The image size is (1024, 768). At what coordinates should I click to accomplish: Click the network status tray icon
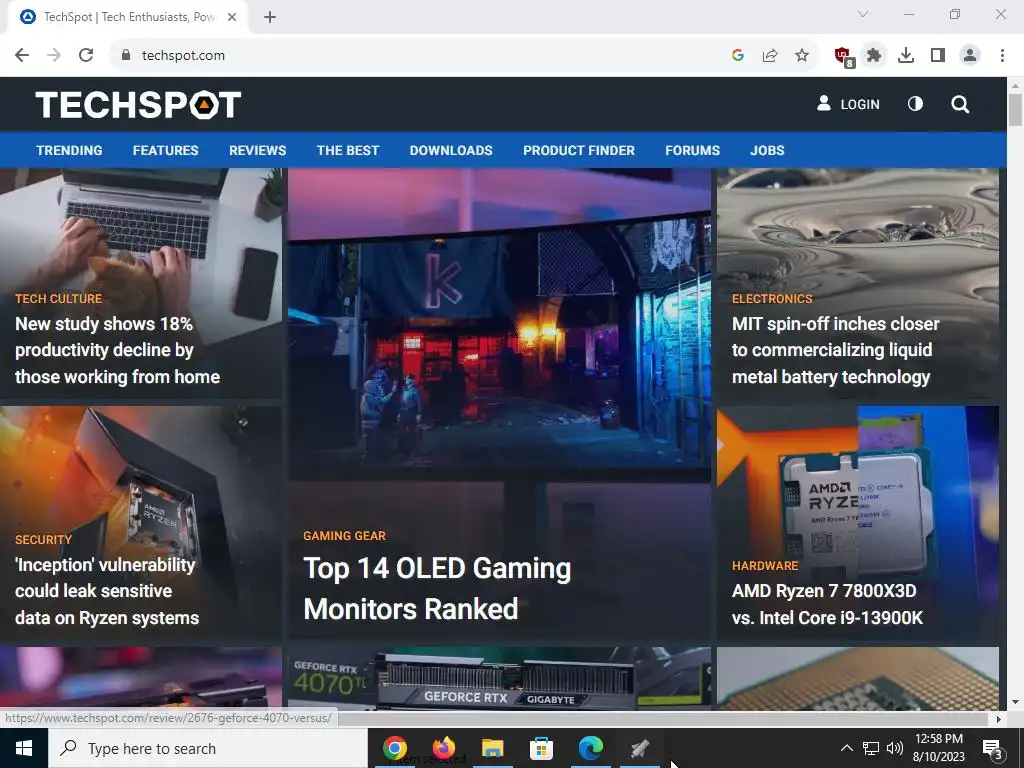point(871,748)
